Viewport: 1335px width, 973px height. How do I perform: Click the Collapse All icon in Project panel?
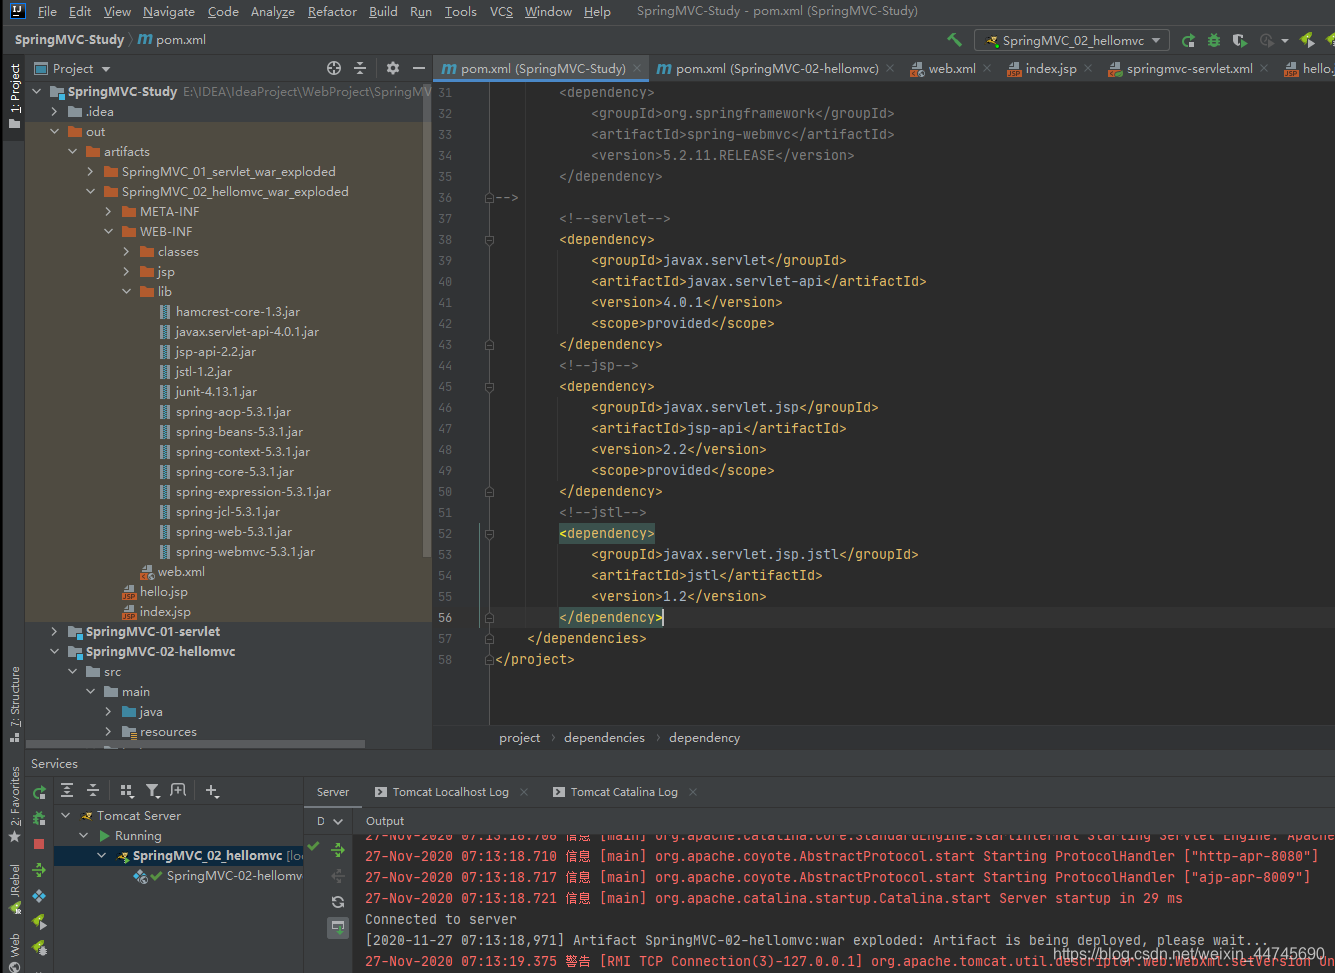pos(360,68)
